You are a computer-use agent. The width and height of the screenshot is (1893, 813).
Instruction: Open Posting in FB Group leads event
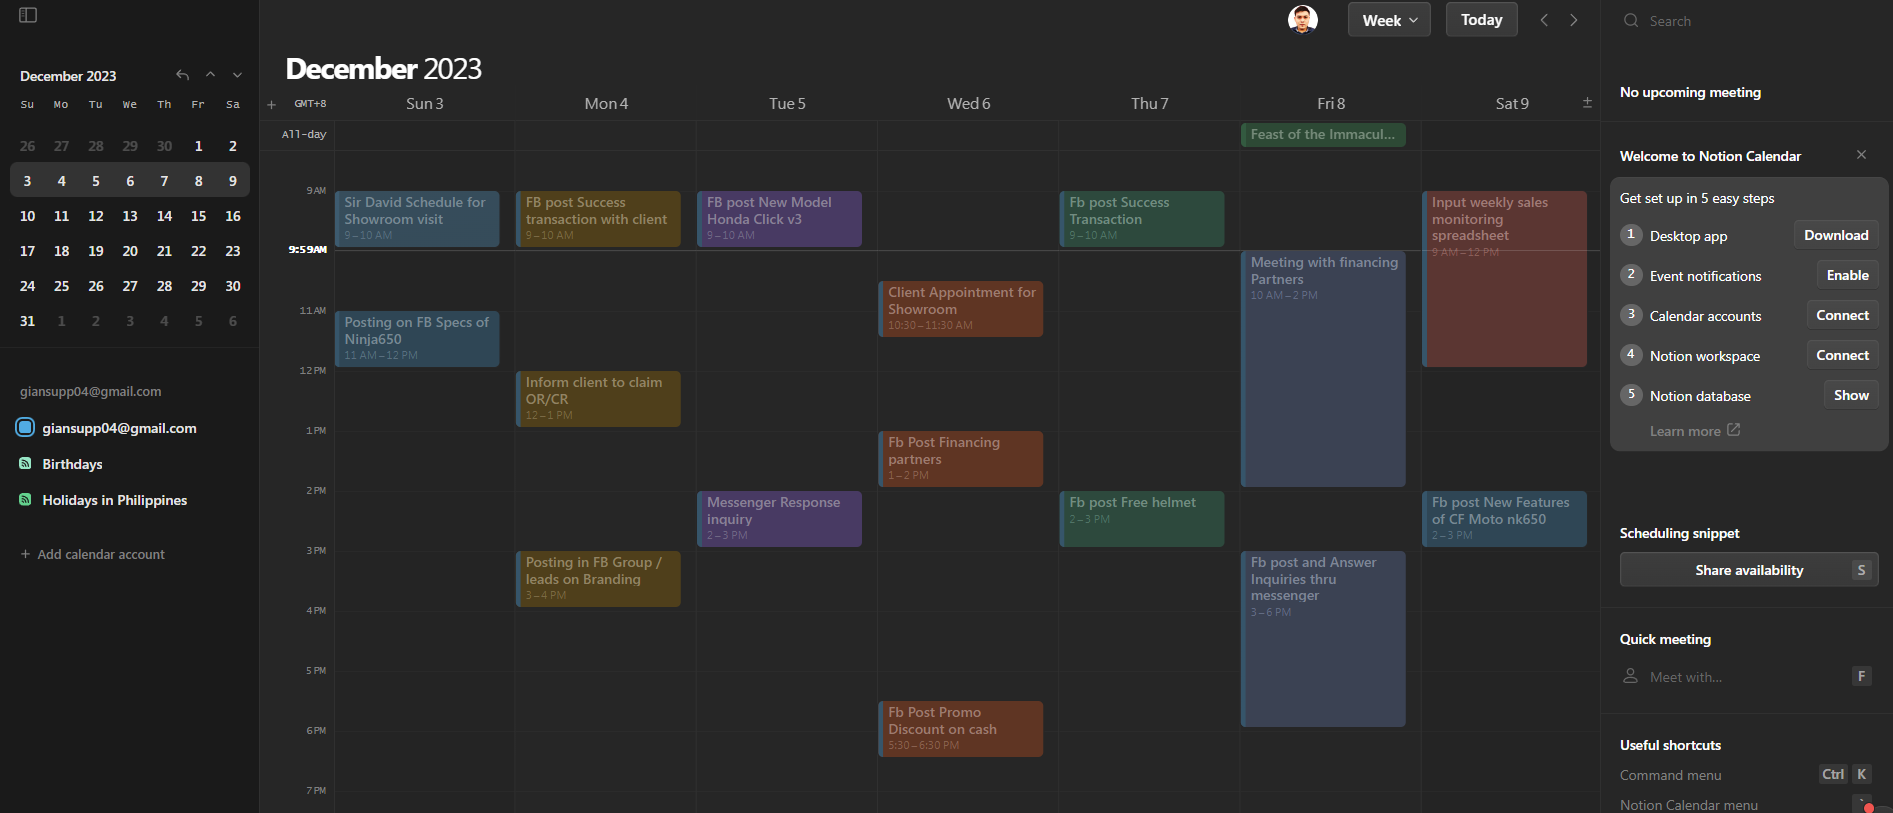(x=598, y=579)
